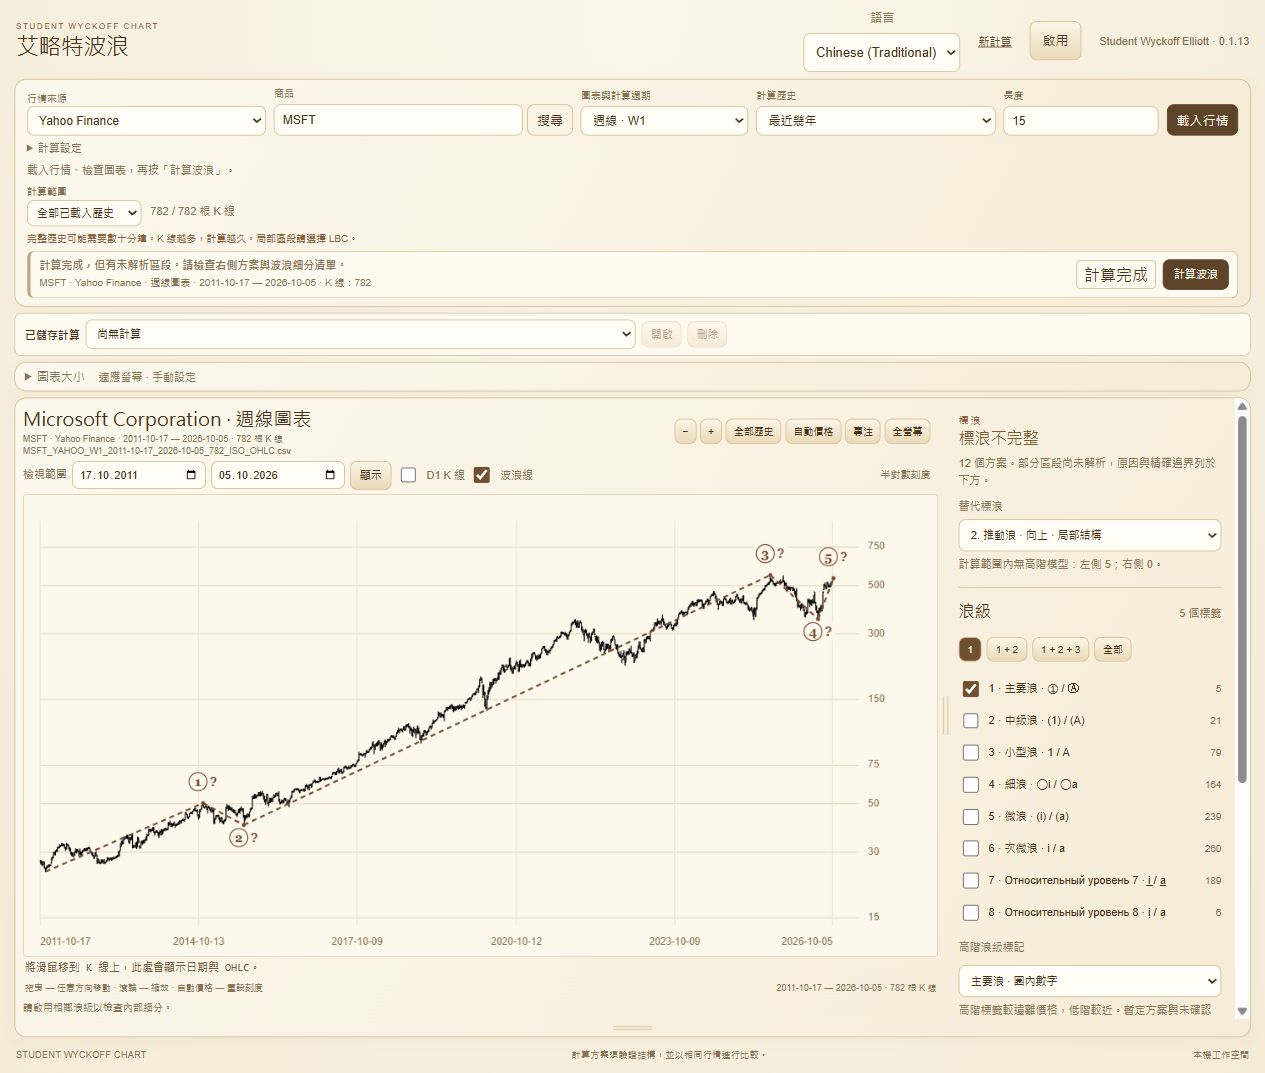Open the 週線 · W1 timeframe dropdown
This screenshot has height=1073, width=1265.
(x=664, y=120)
